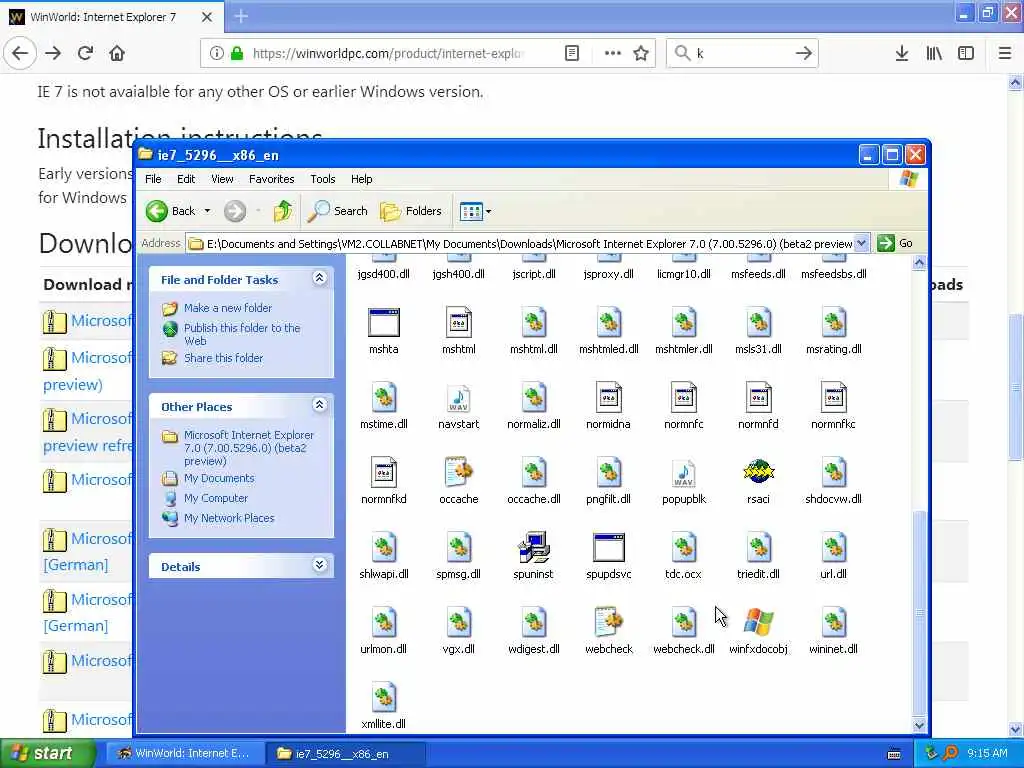Open the Back button history dropdown
The image size is (1024, 768).
[207, 211]
